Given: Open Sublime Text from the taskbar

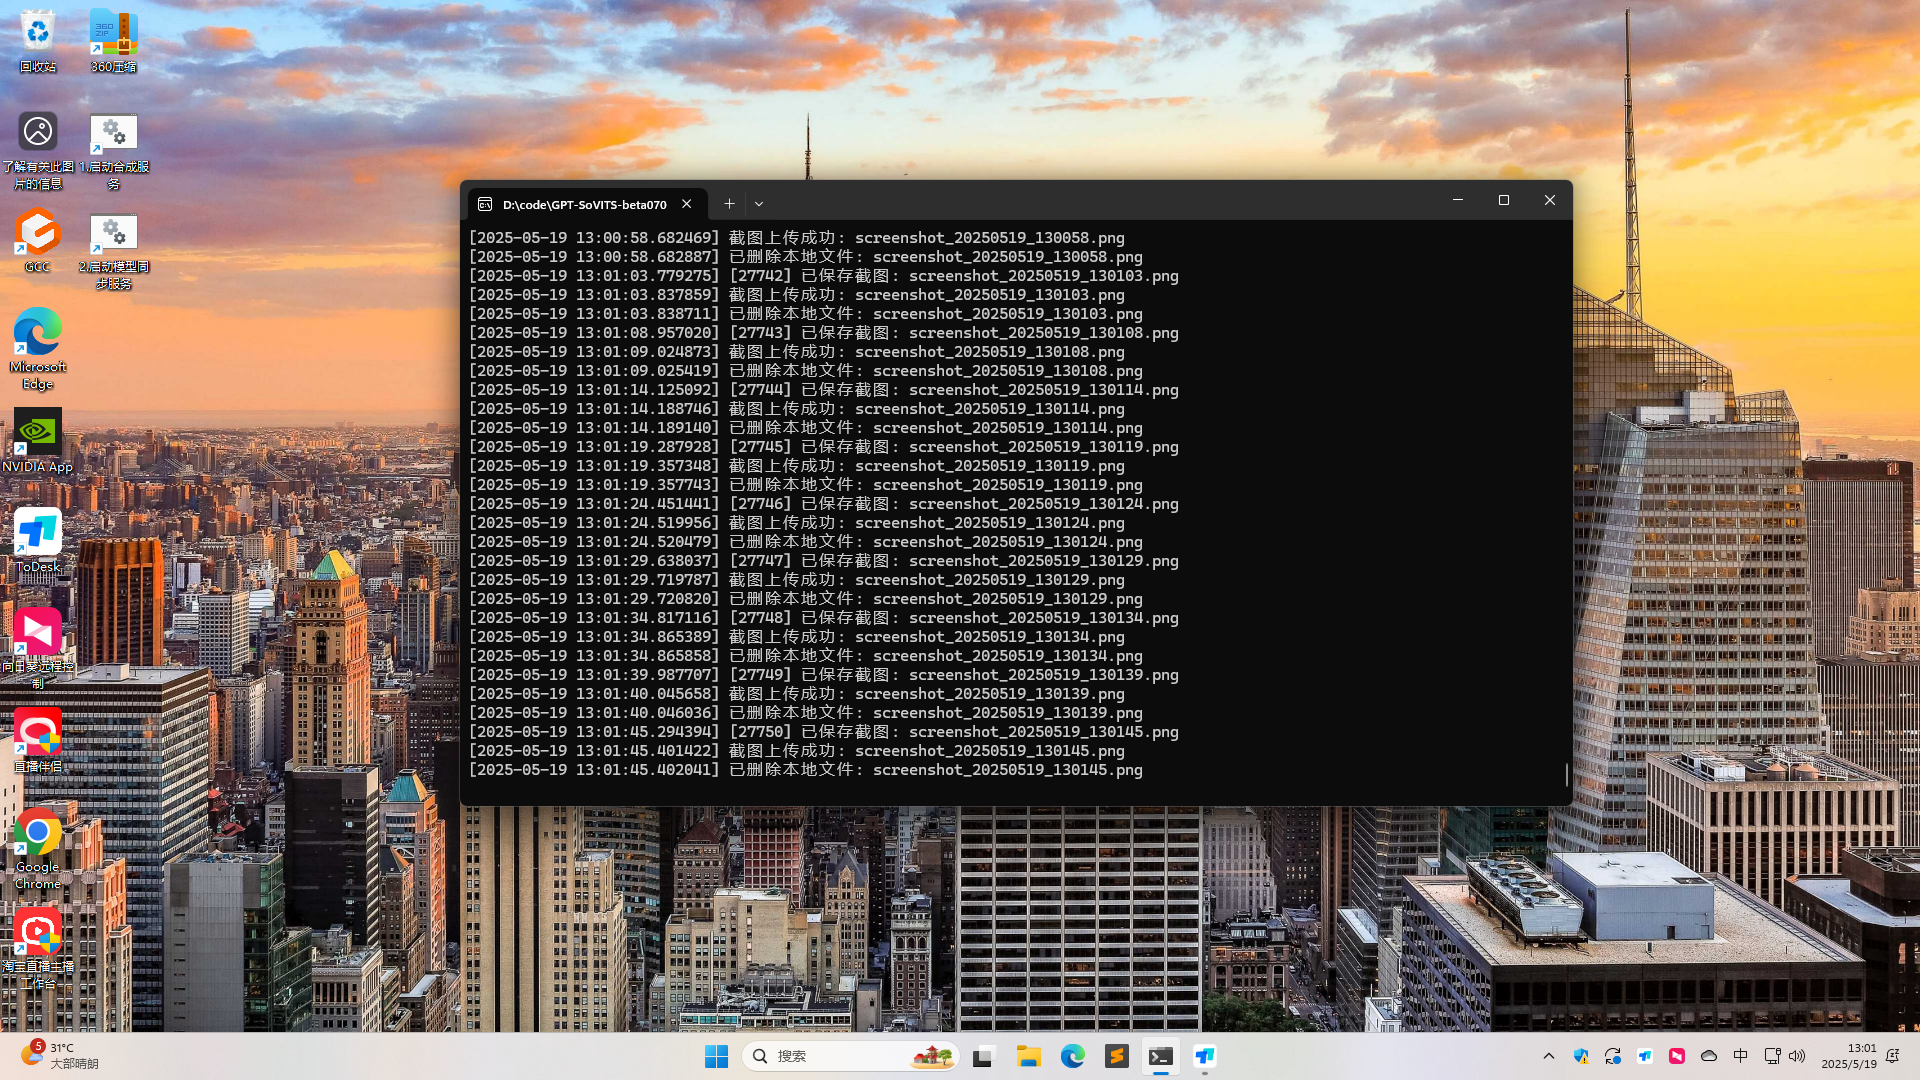Looking at the screenshot, I should tap(1117, 1056).
